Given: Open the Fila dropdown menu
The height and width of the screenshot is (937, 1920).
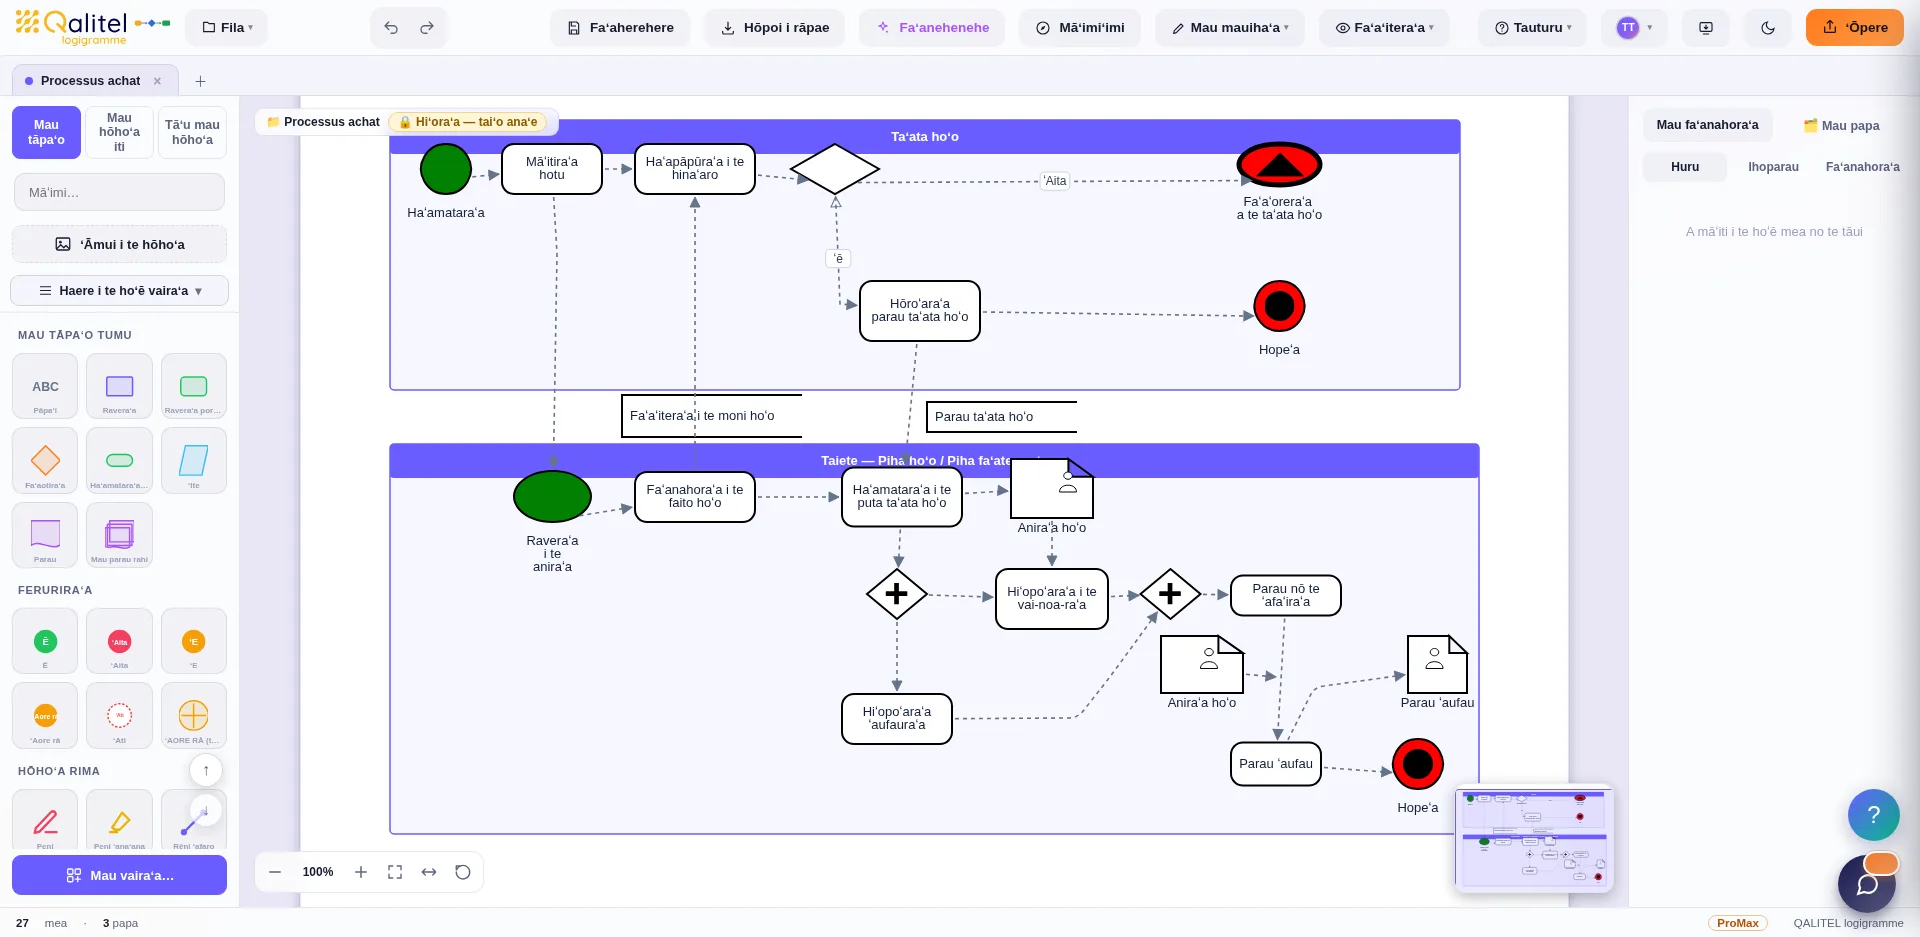Looking at the screenshot, I should (x=227, y=28).
